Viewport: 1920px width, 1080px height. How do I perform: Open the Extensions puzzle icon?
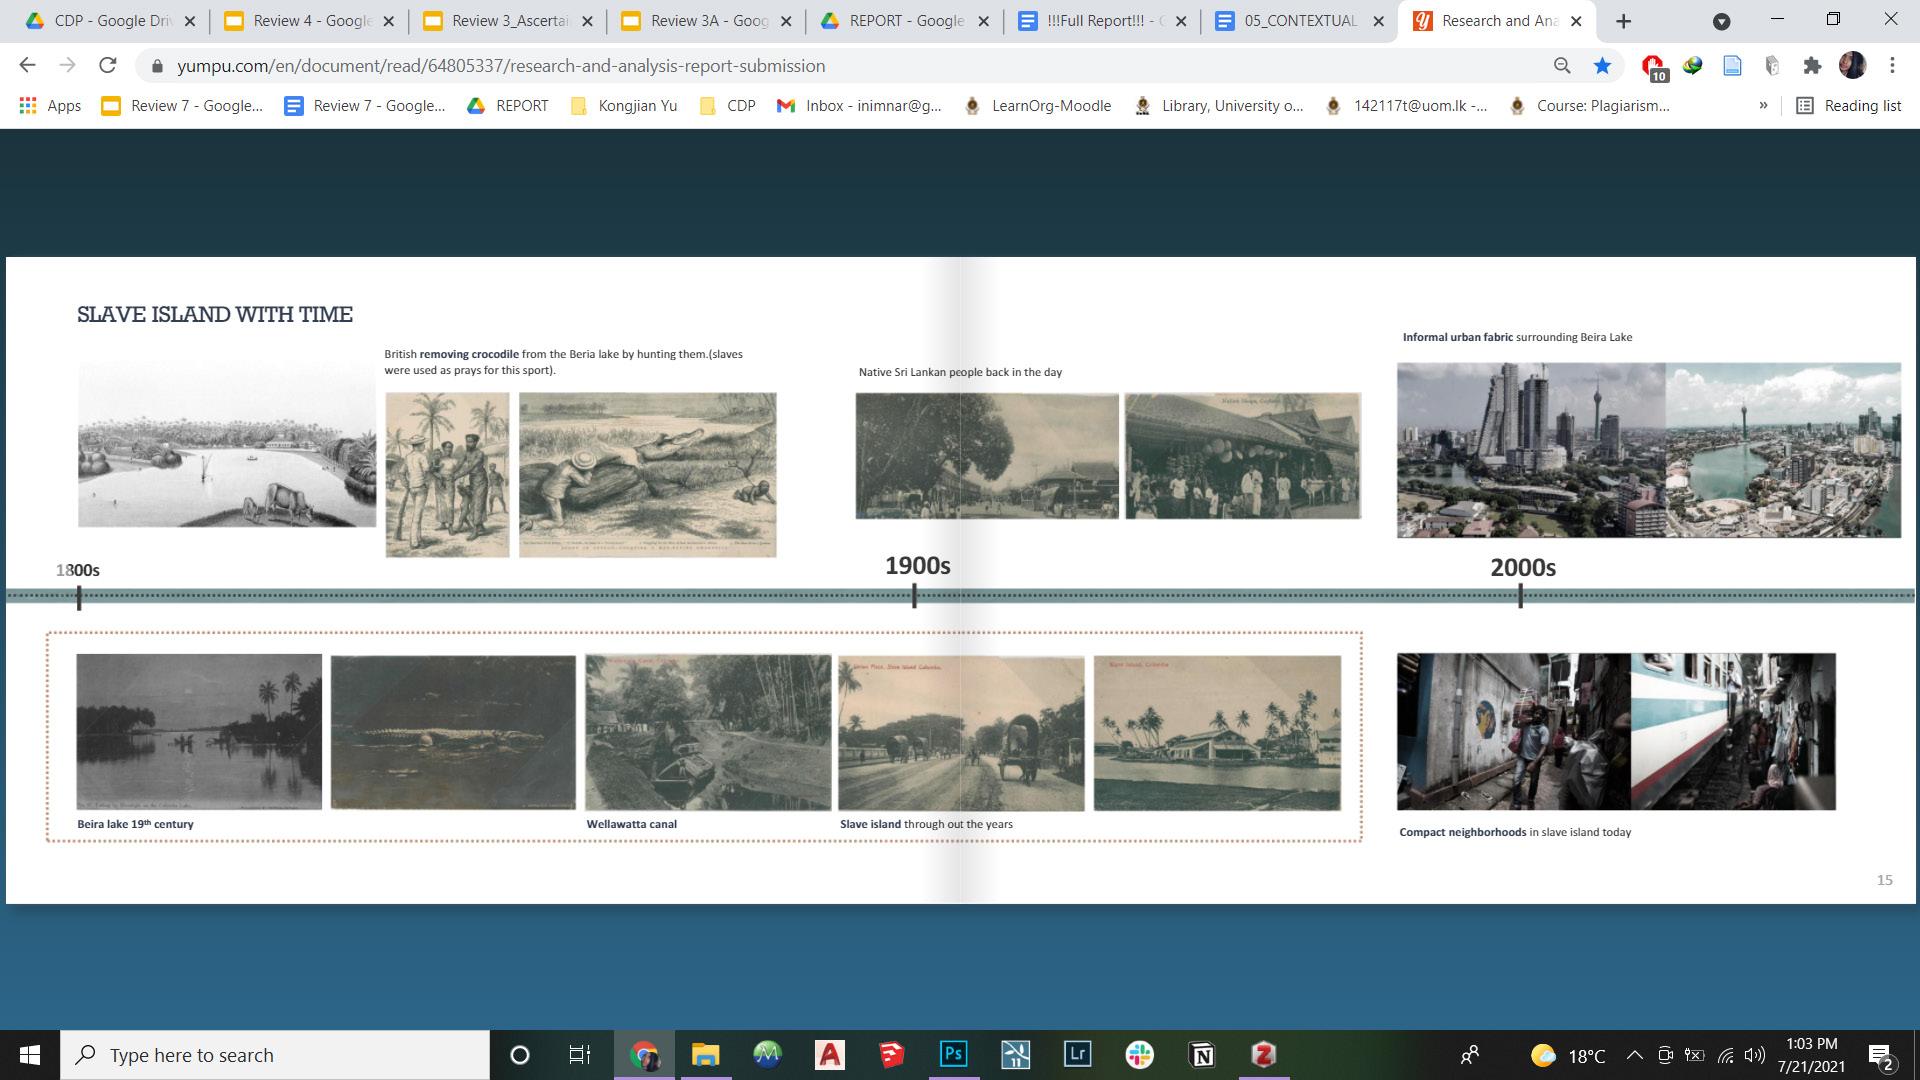coord(1812,66)
